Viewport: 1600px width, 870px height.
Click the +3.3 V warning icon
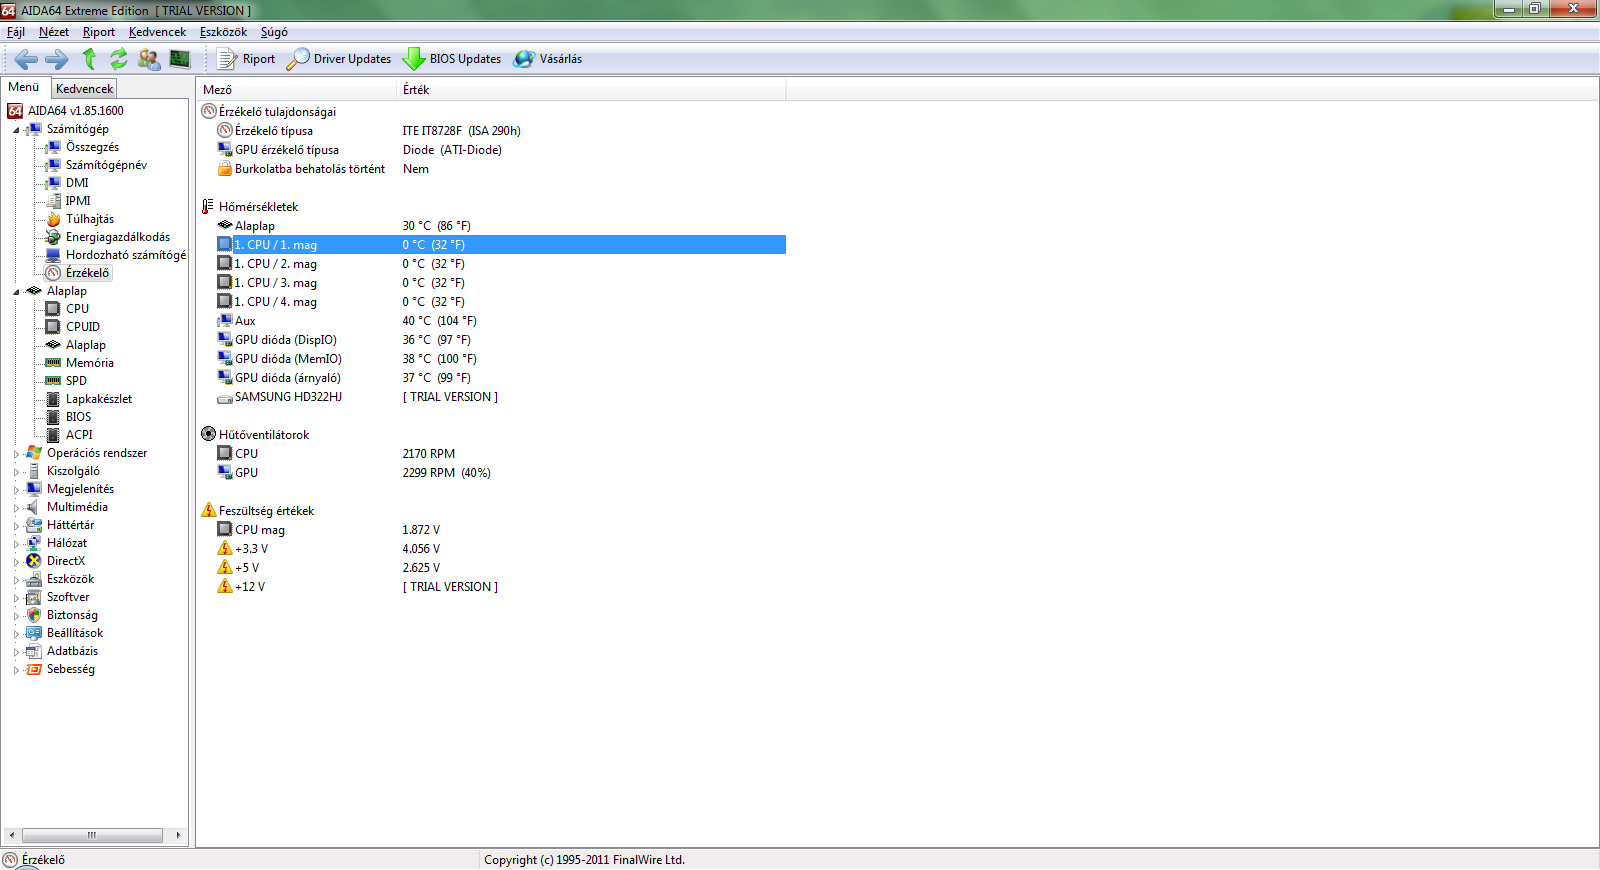225,548
